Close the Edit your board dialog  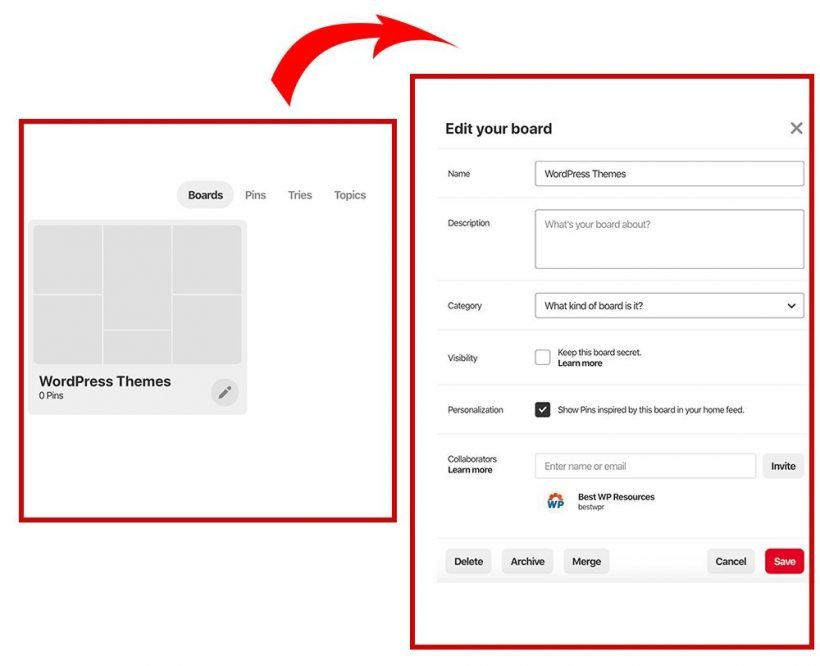796,128
